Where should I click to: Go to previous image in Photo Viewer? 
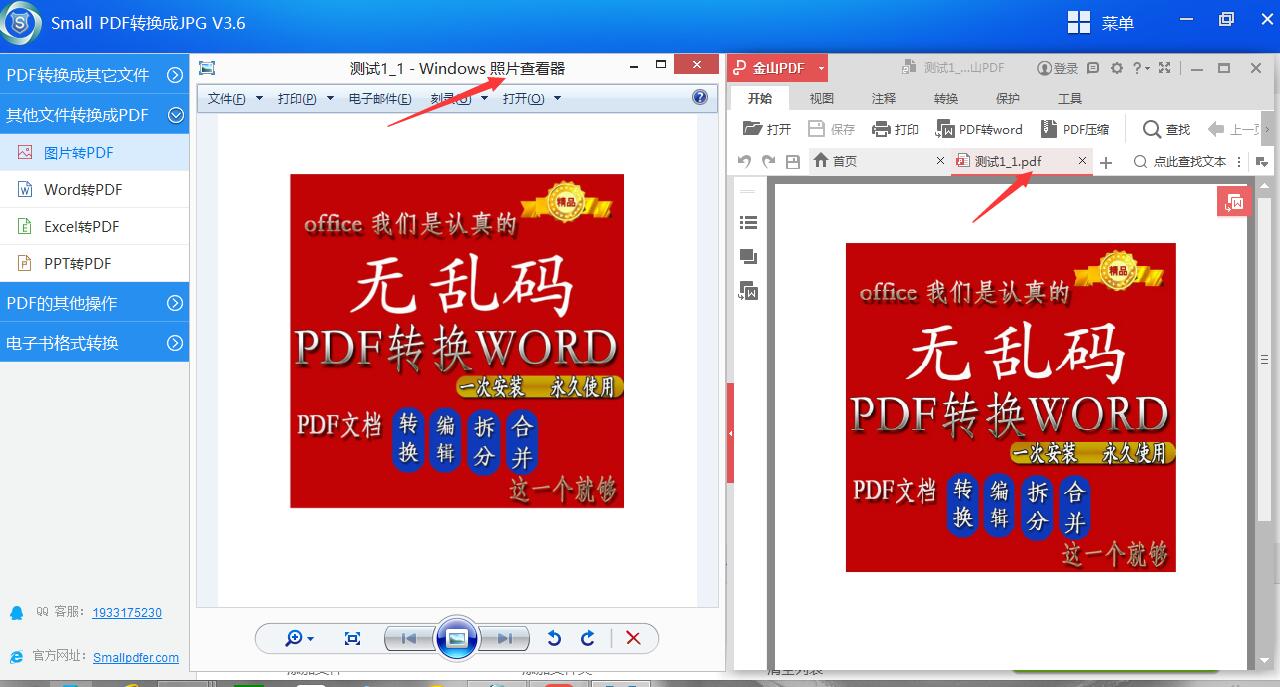[409, 638]
